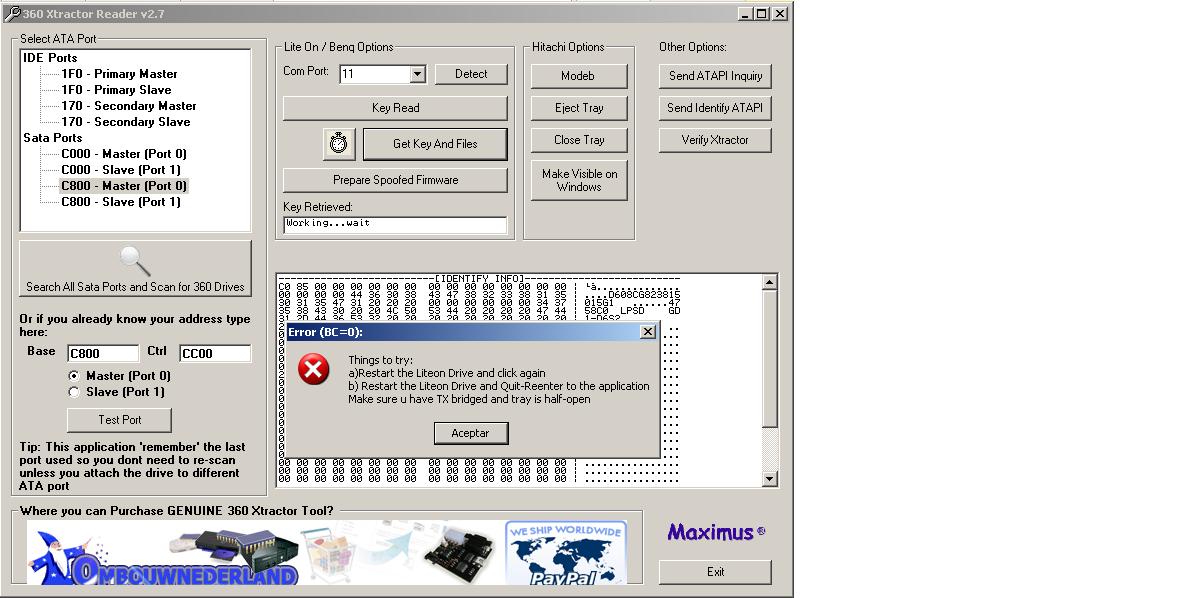Viewport: 1202px width, 598px height.
Task: Click Send ATAPI Inquiry button
Action: pos(715,76)
